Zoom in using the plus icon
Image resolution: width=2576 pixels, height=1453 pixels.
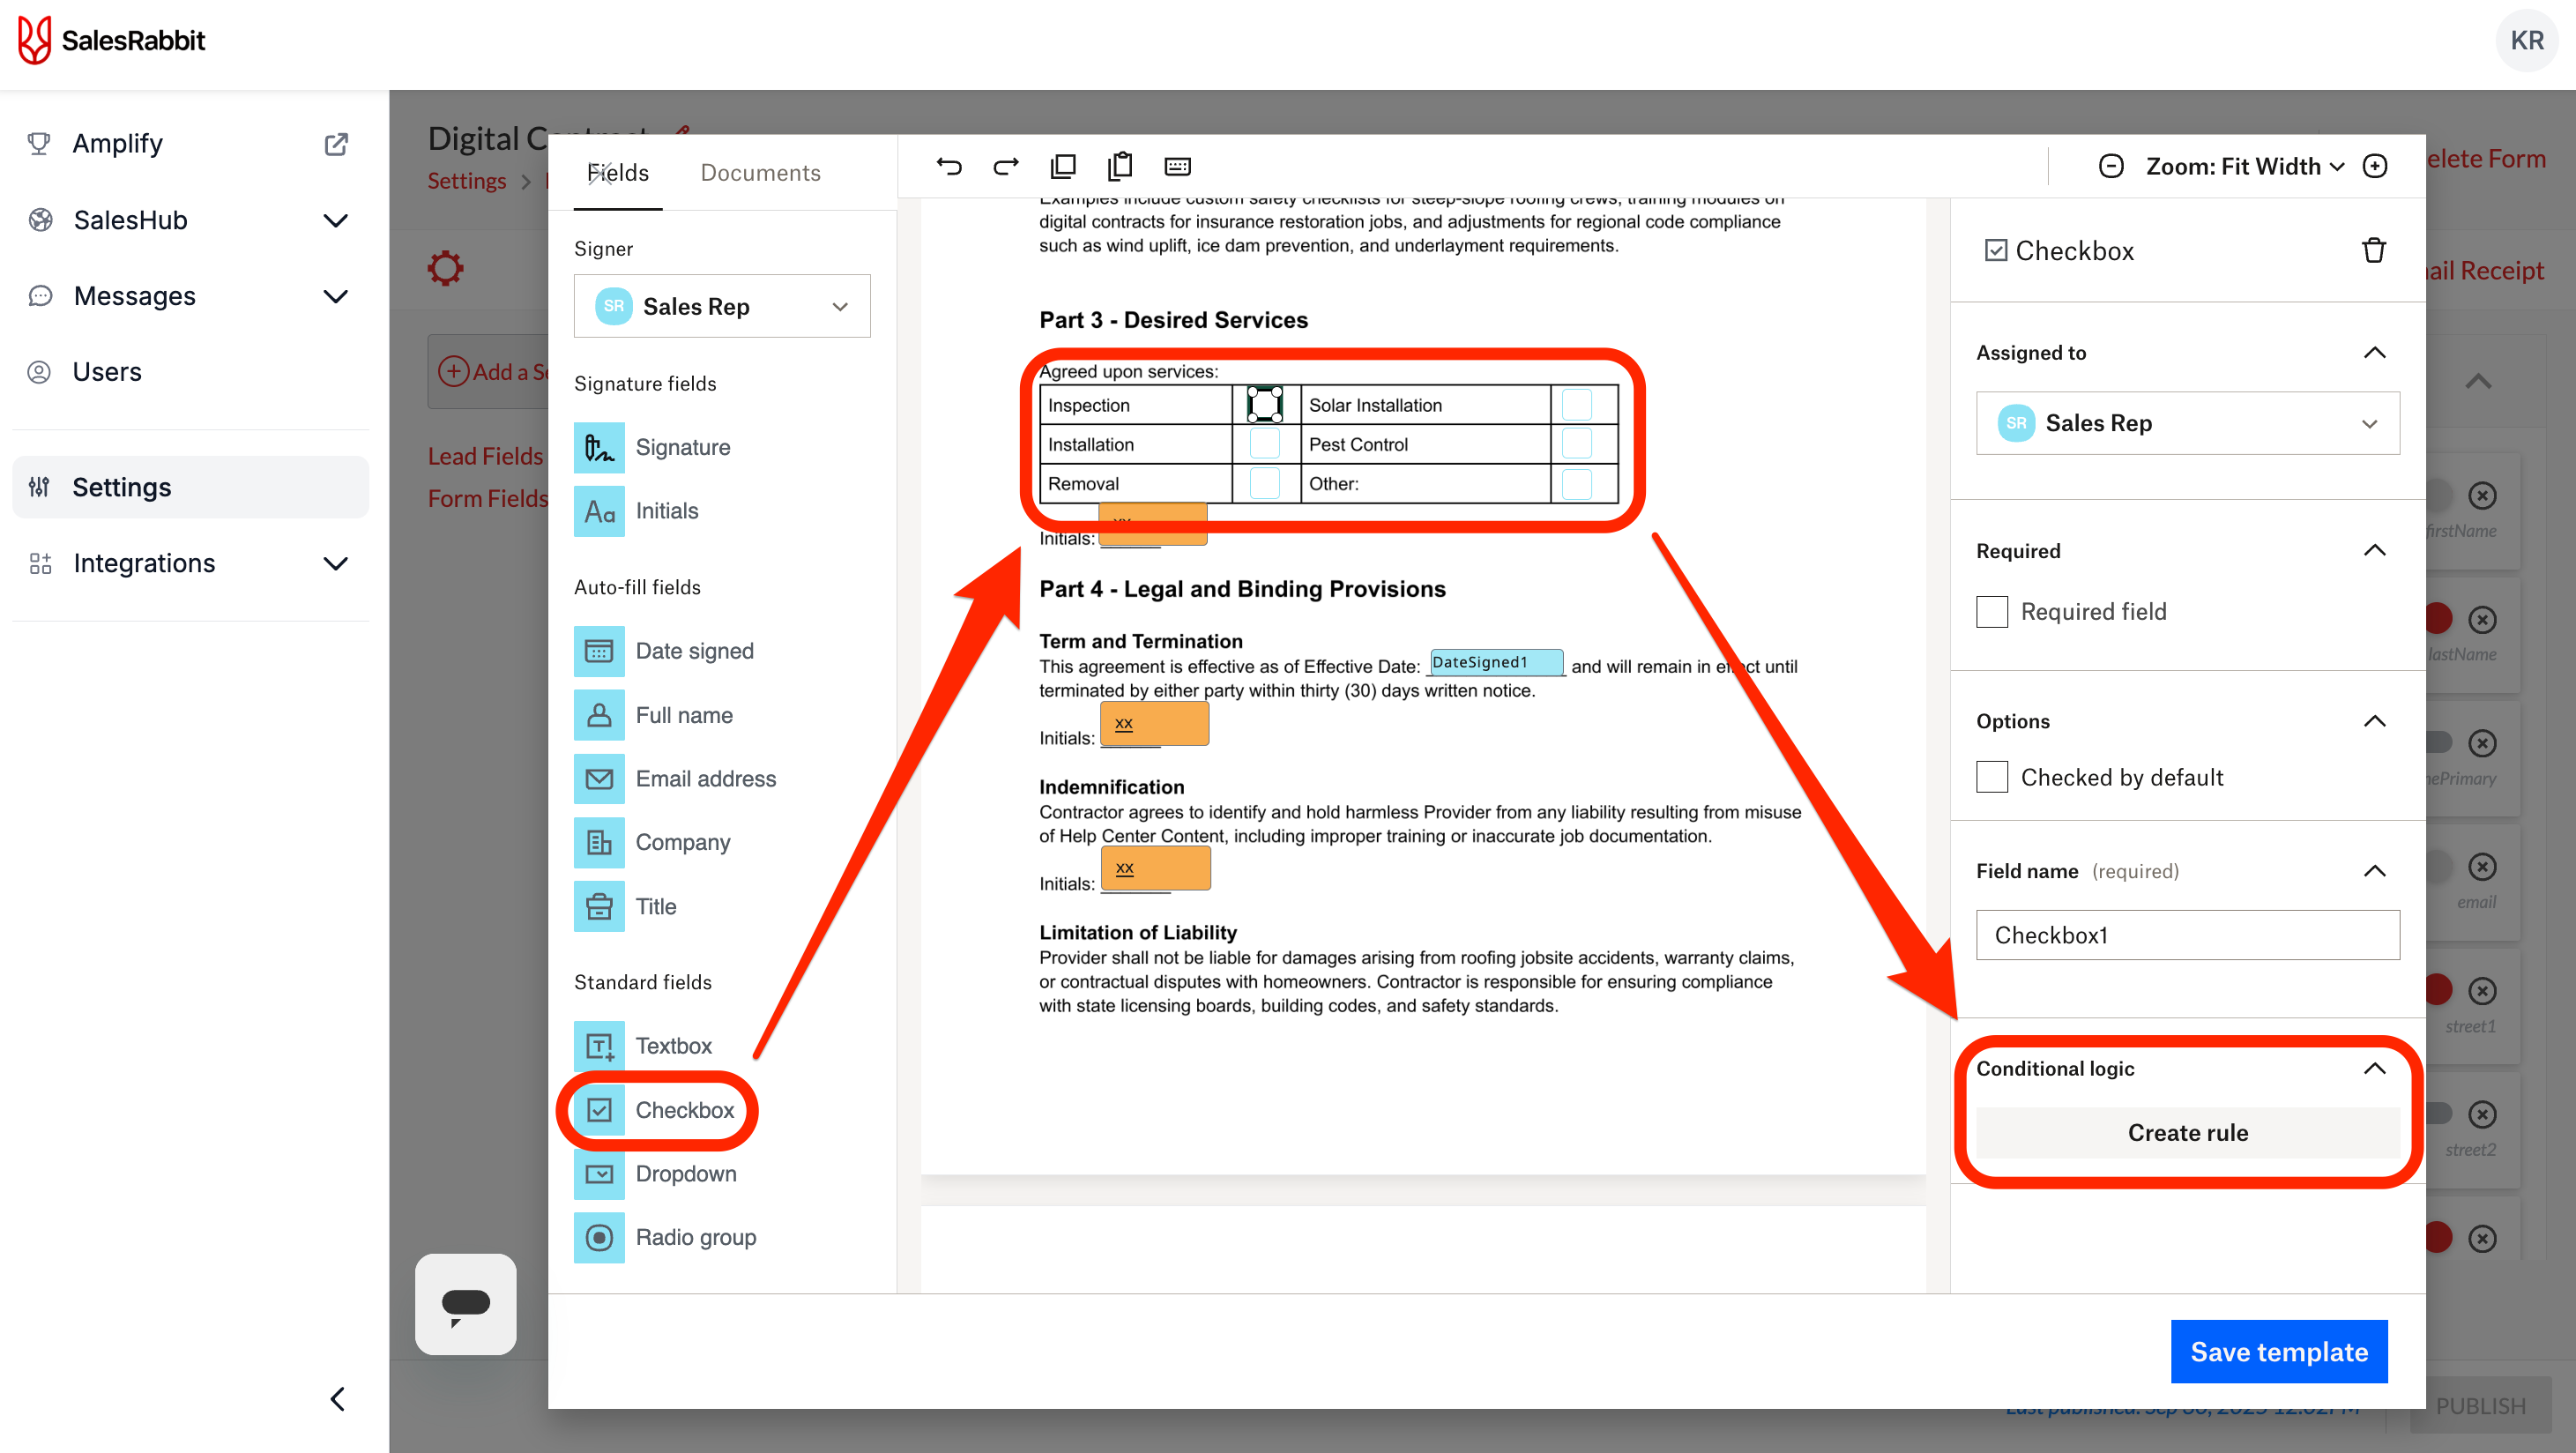(2375, 166)
